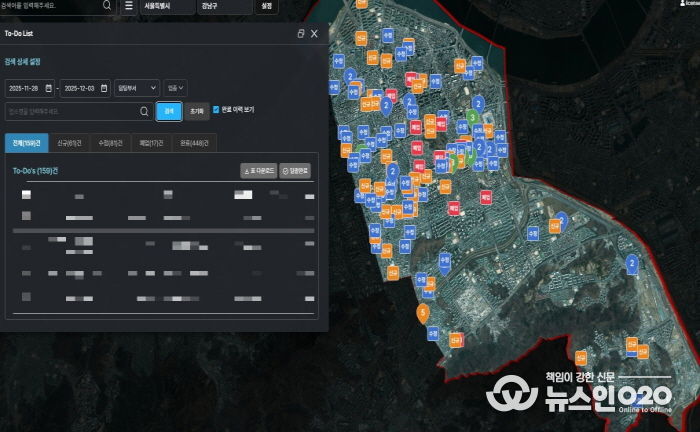700x432 pixels.
Task: Click the green cluster marker numbered 3
Action: coord(470,119)
